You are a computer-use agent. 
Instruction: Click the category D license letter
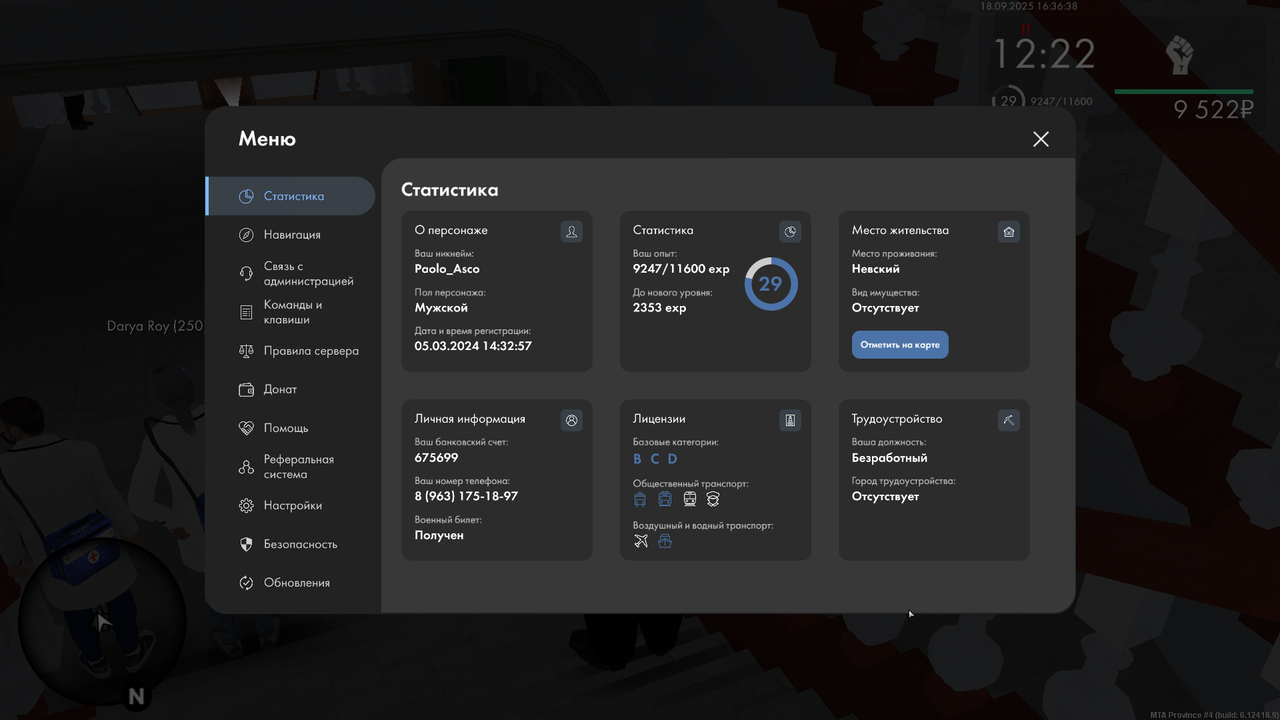click(x=673, y=459)
